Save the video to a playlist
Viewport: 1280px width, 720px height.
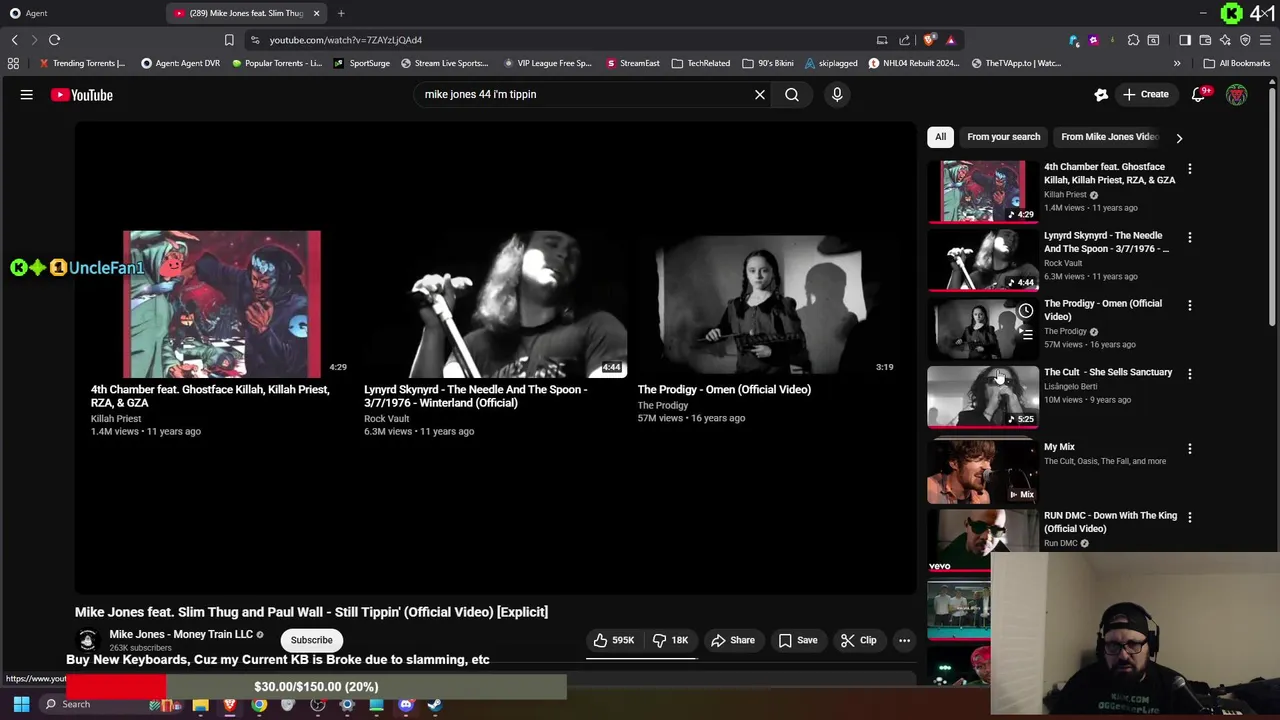pyautogui.click(x=798, y=640)
